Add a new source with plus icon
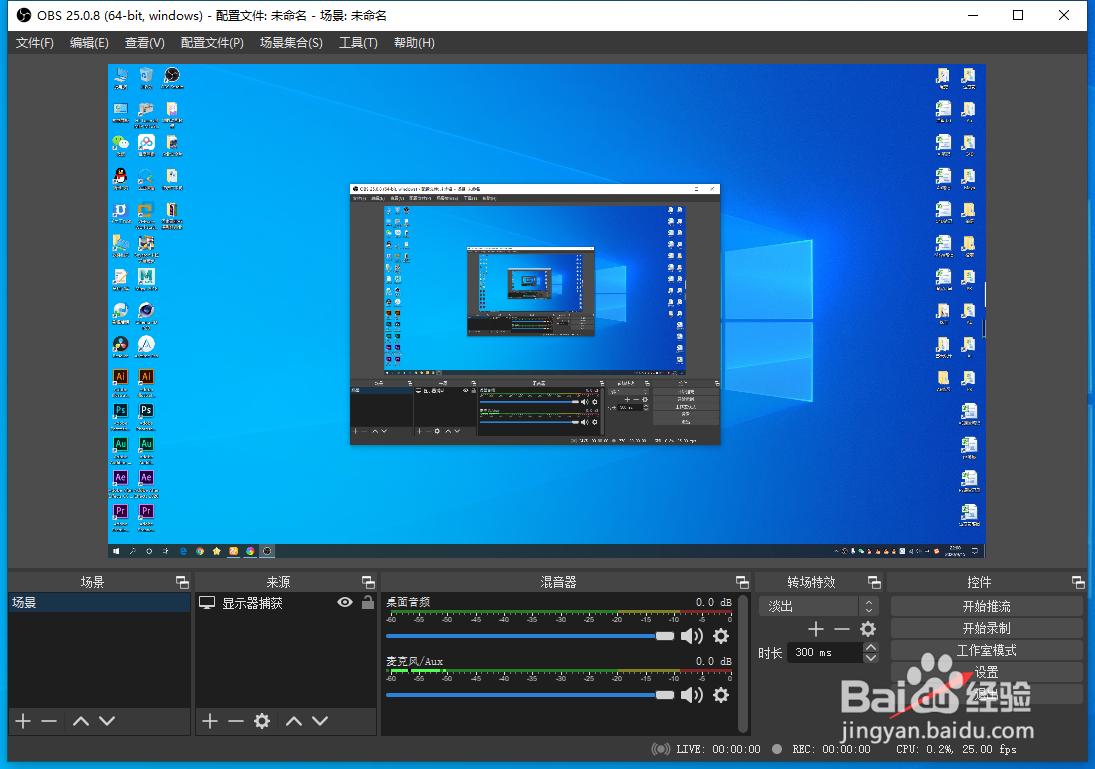 [210, 721]
